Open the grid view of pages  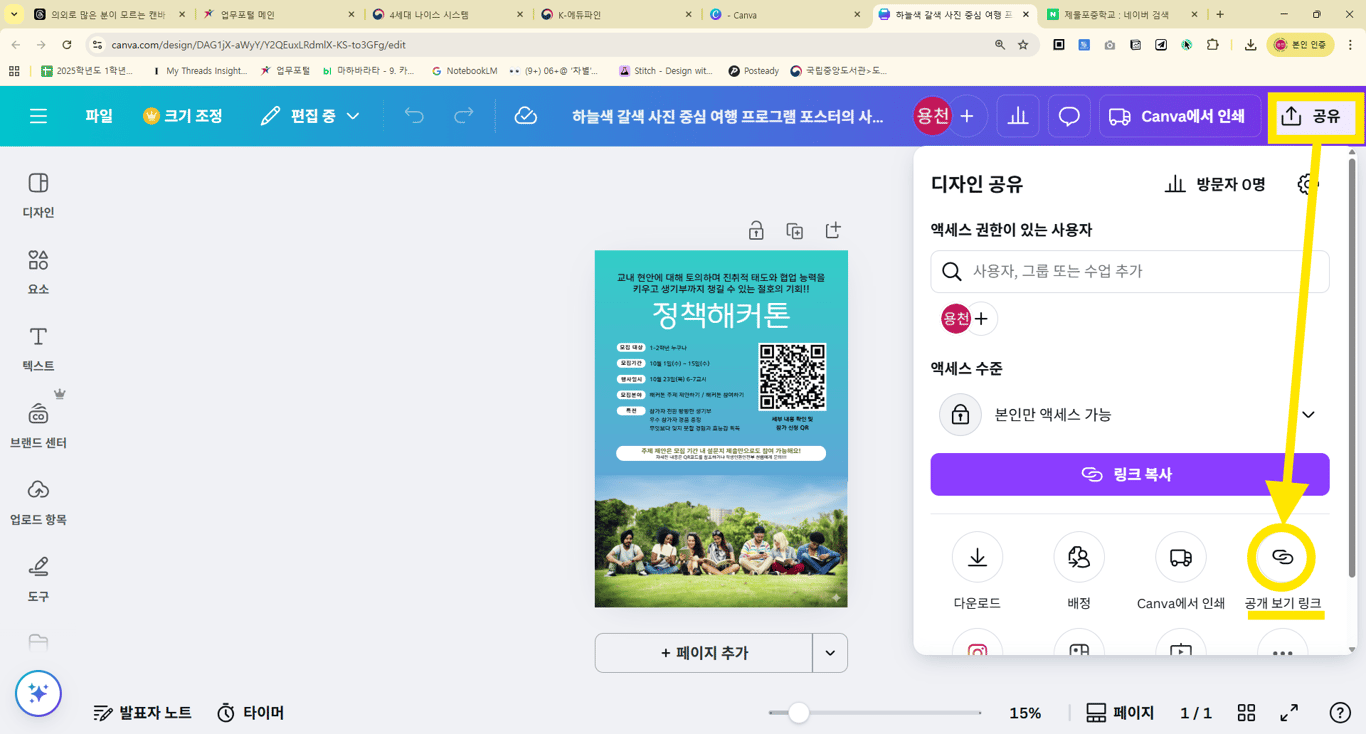[x=1246, y=713]
